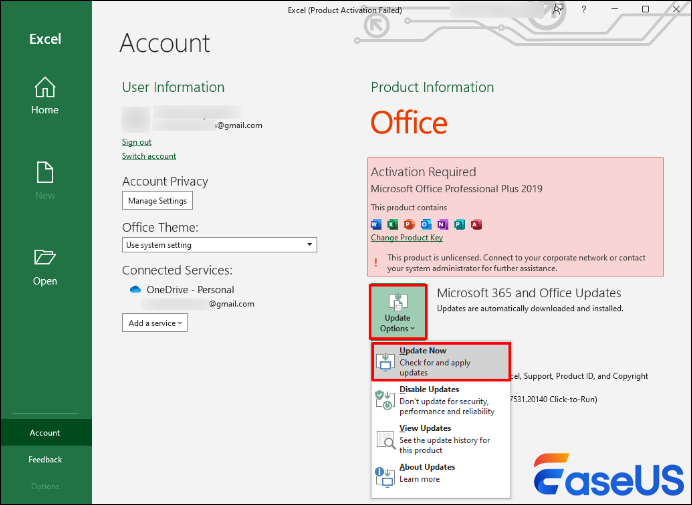
Task: Click the Microsoft 365 and Office Updates heading
Action: 529,293
